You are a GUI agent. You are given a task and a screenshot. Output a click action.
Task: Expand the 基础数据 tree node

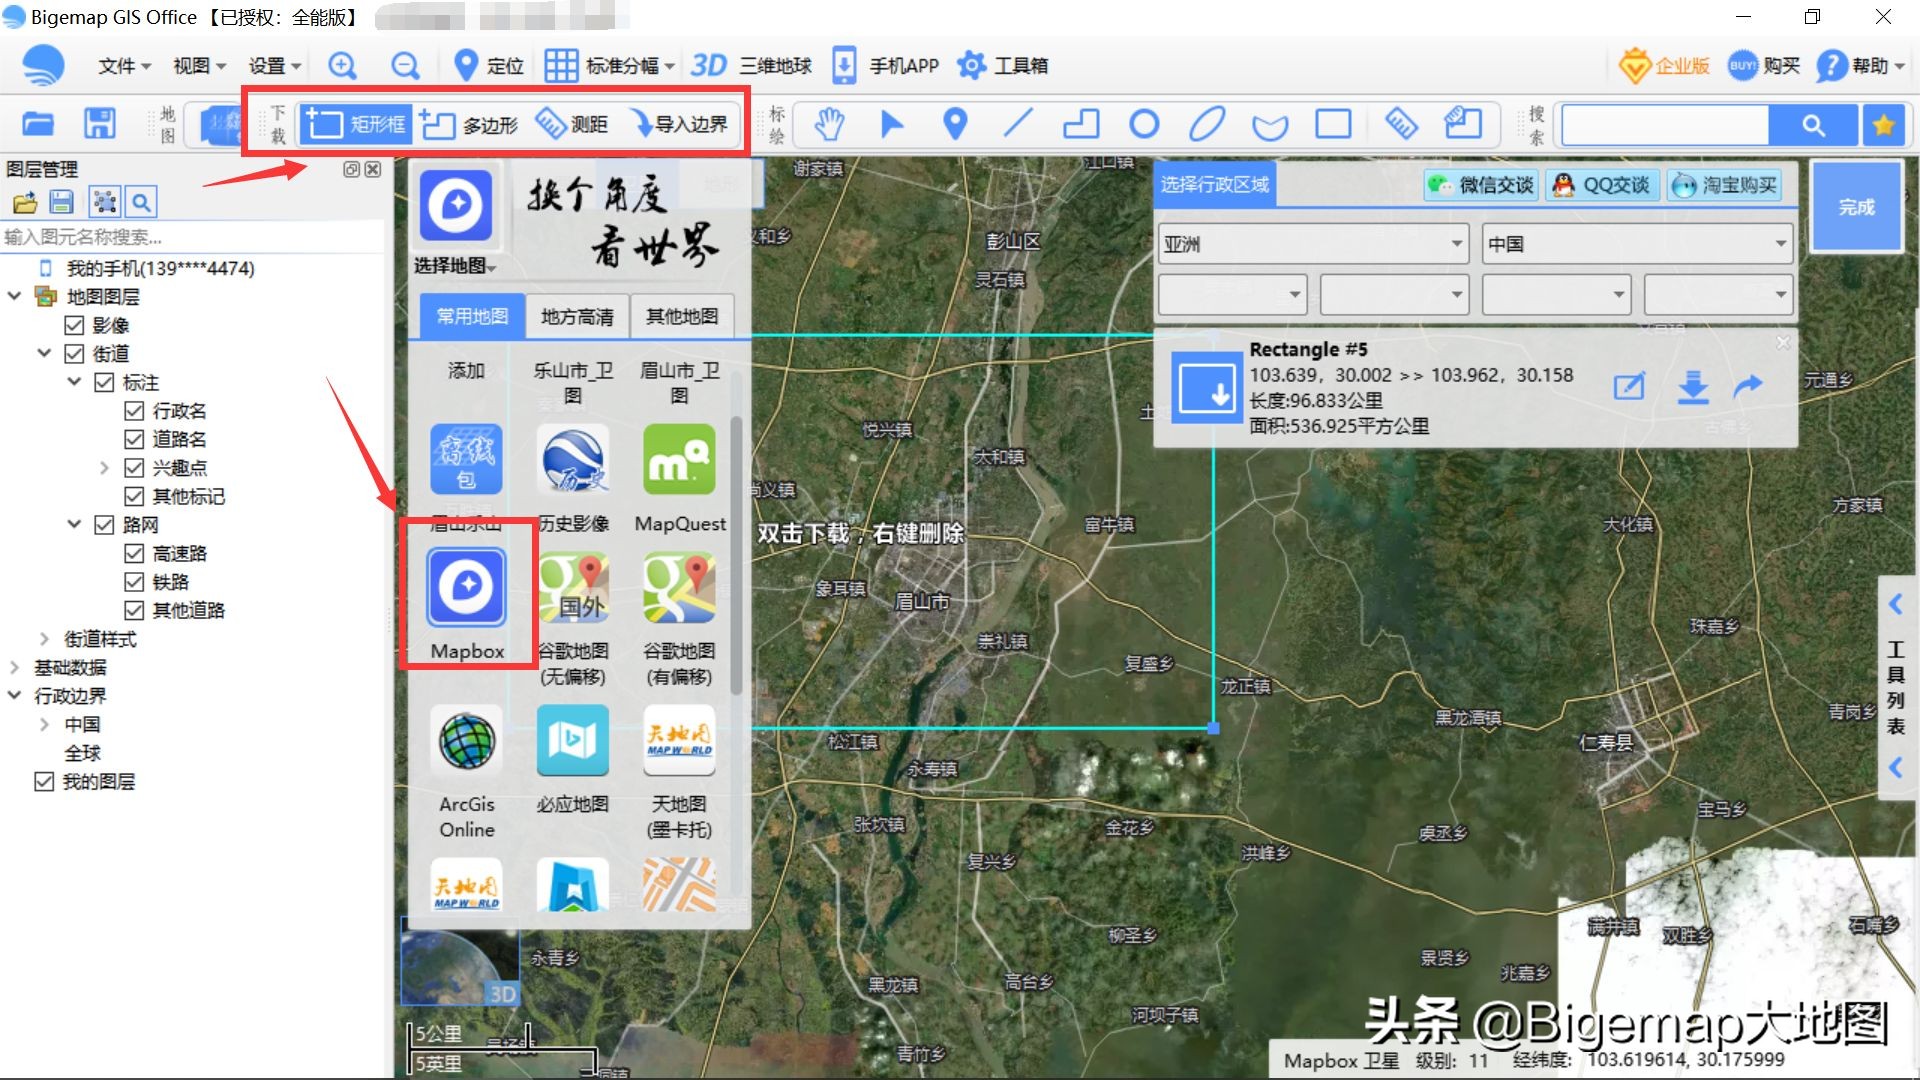tap(14, 667)
